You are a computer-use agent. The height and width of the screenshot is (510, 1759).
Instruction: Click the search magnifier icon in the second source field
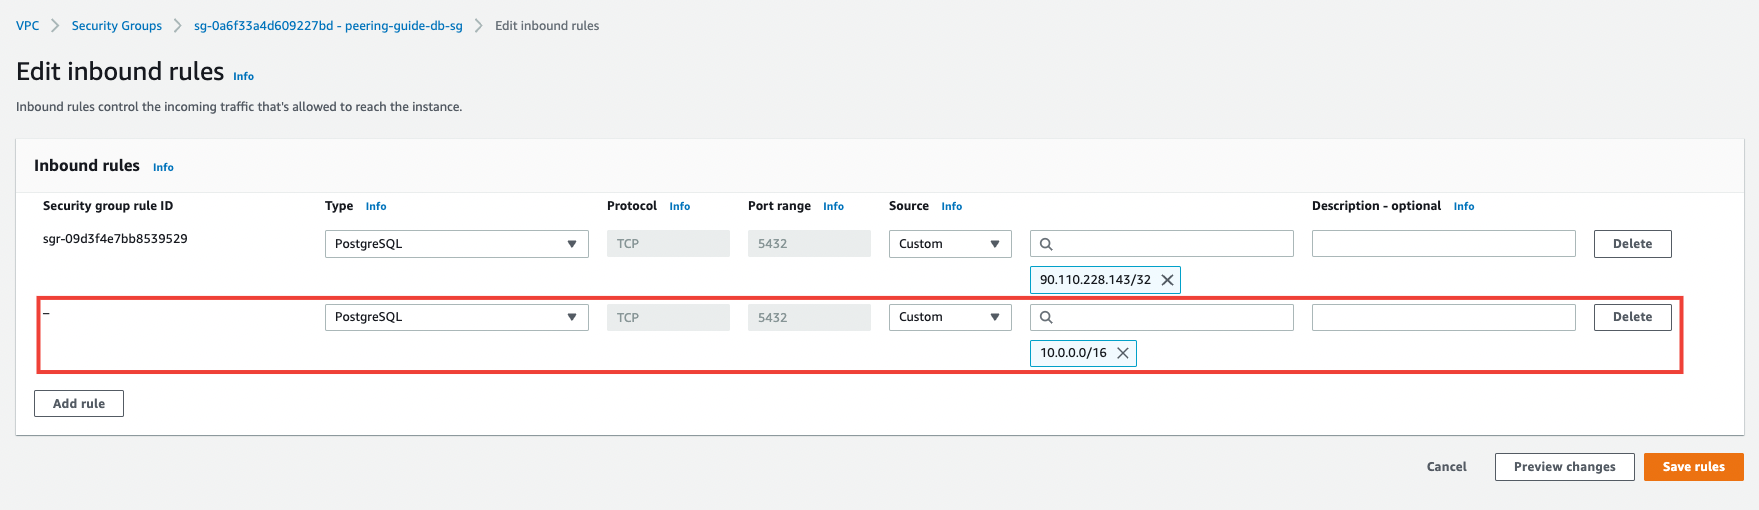tap(1046, 317)
